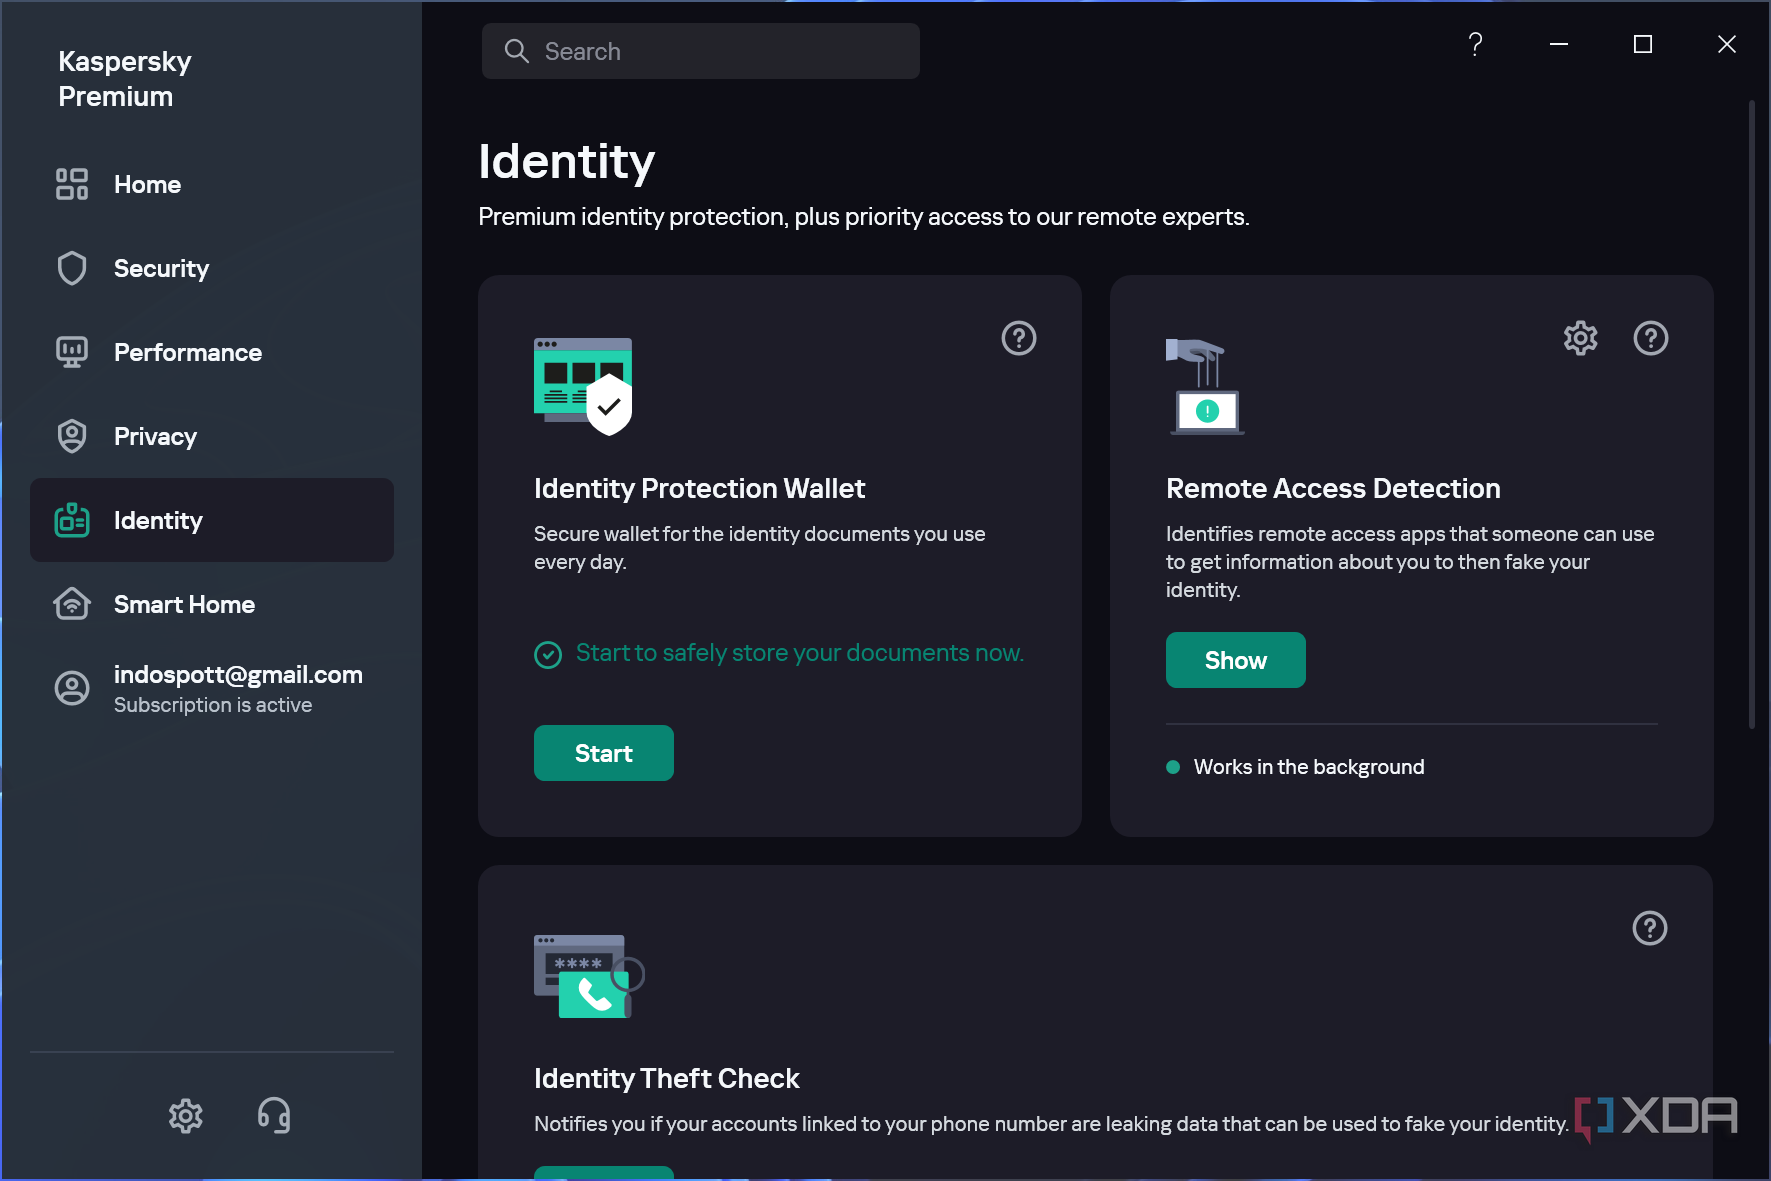Screen dimensions: 1771x1181
Task: Click the Security shield icon
Action: click(x=72, y=268)
